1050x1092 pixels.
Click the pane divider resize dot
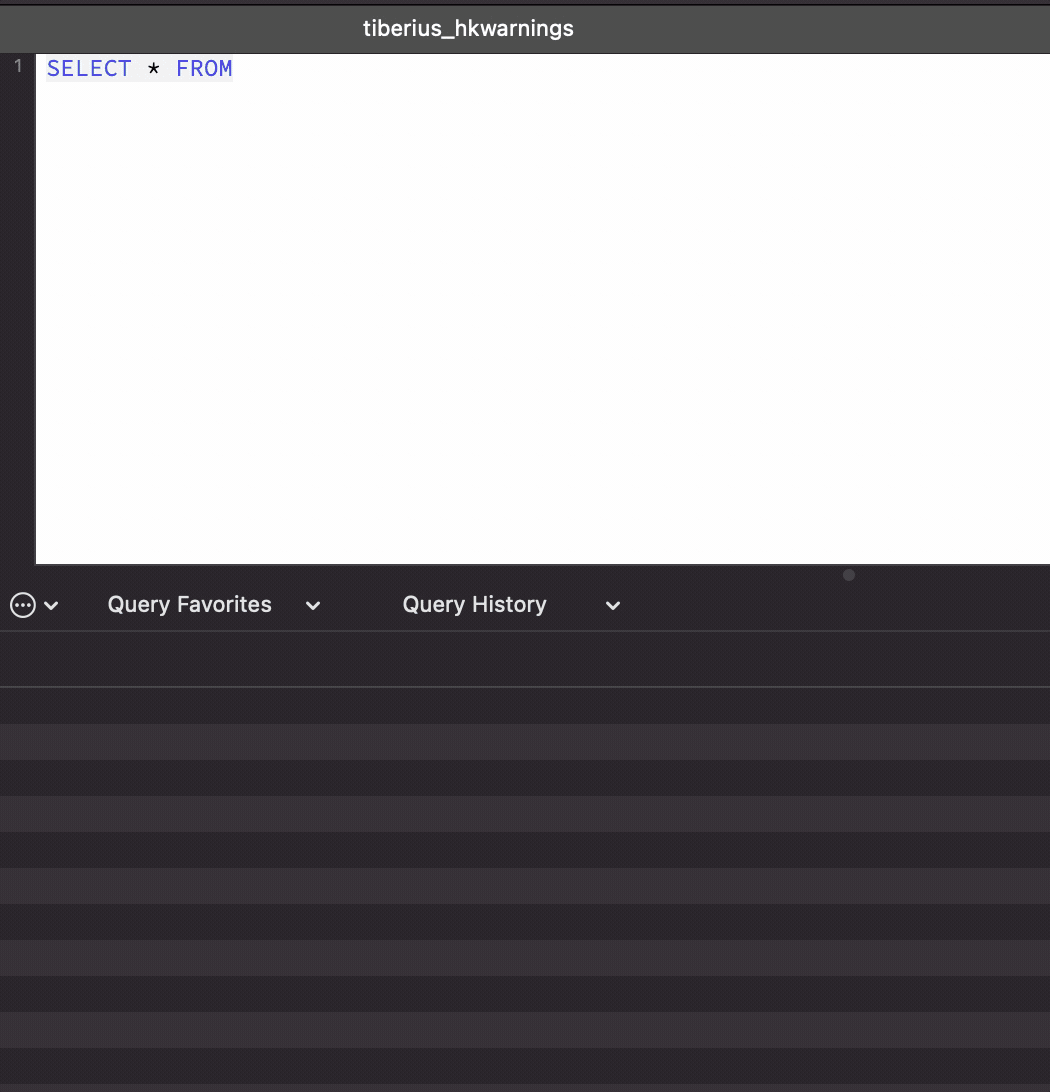pyautogui.click(x=848, y=575)
